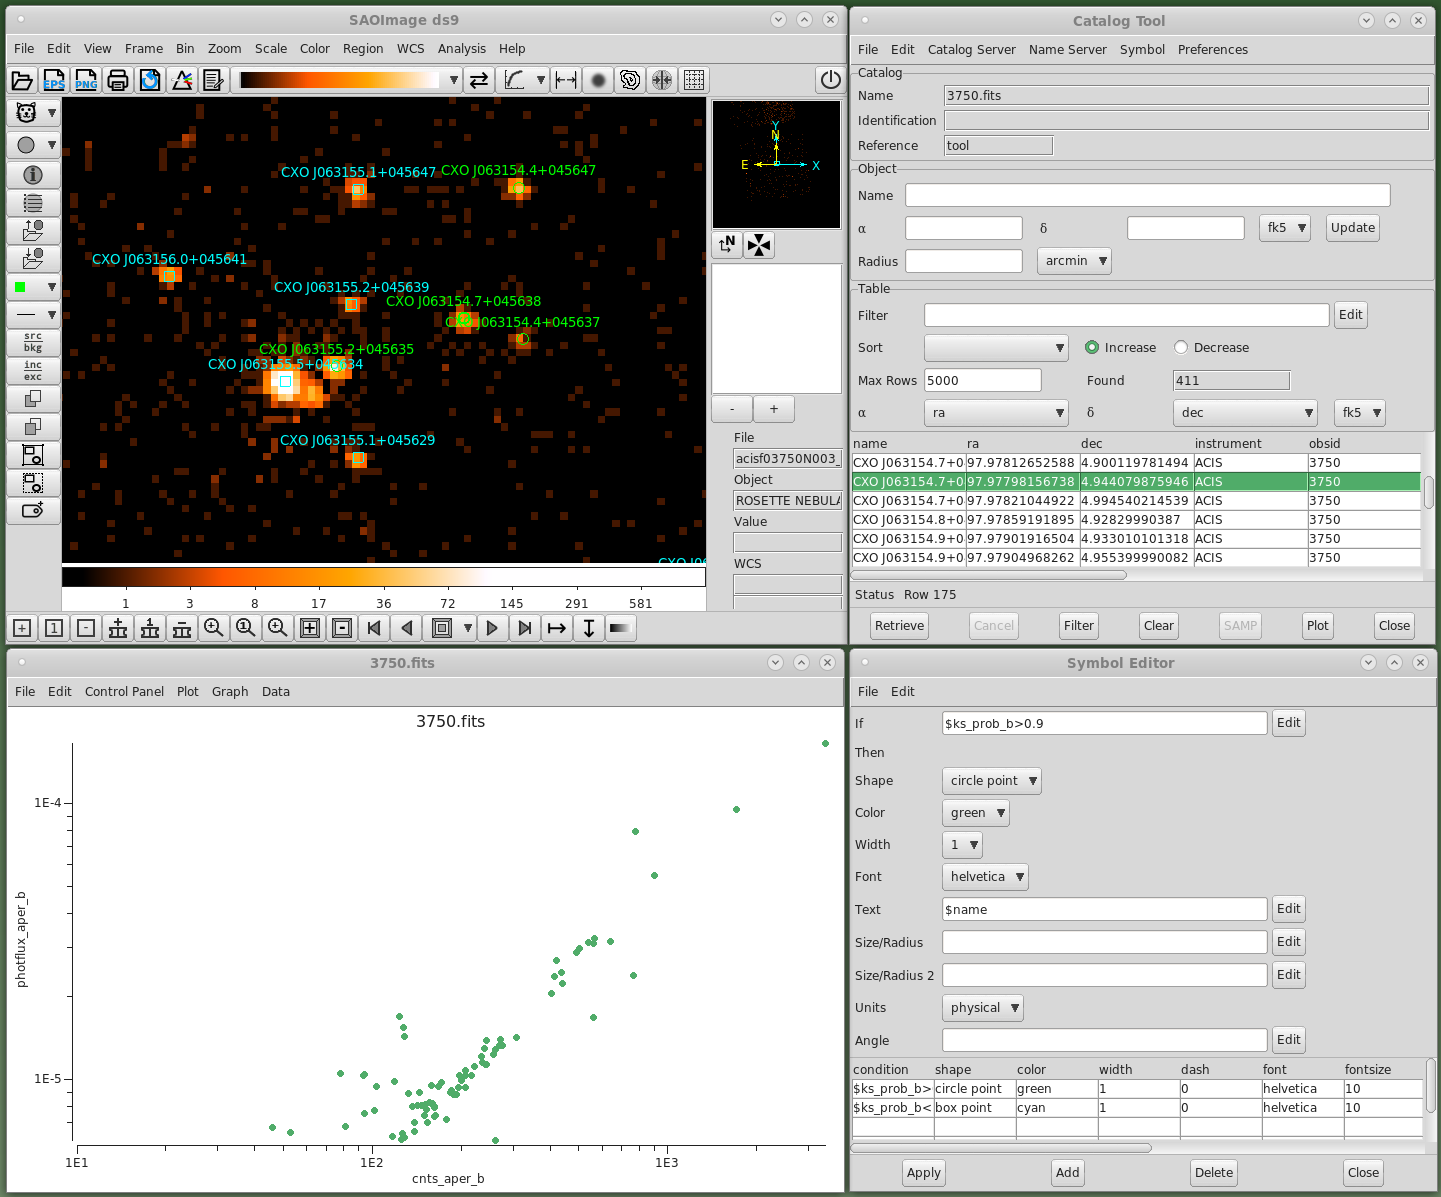The height and width of the screenshot is (1197, 1441).
Task: Click the save regions folder icon
Action: pos(33,259)
